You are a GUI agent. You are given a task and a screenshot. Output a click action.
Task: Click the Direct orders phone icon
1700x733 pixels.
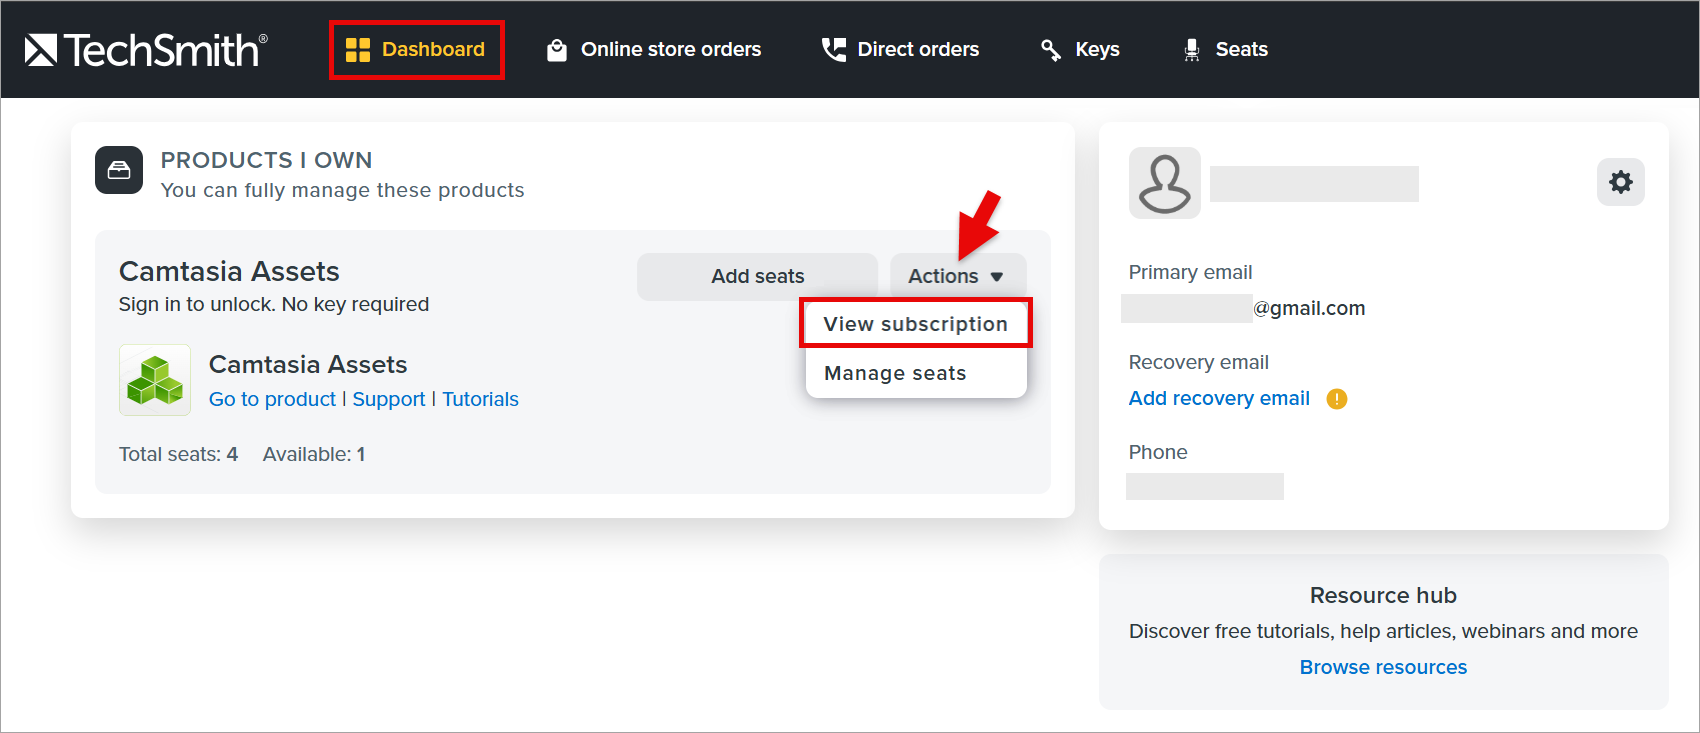(833, 50)
